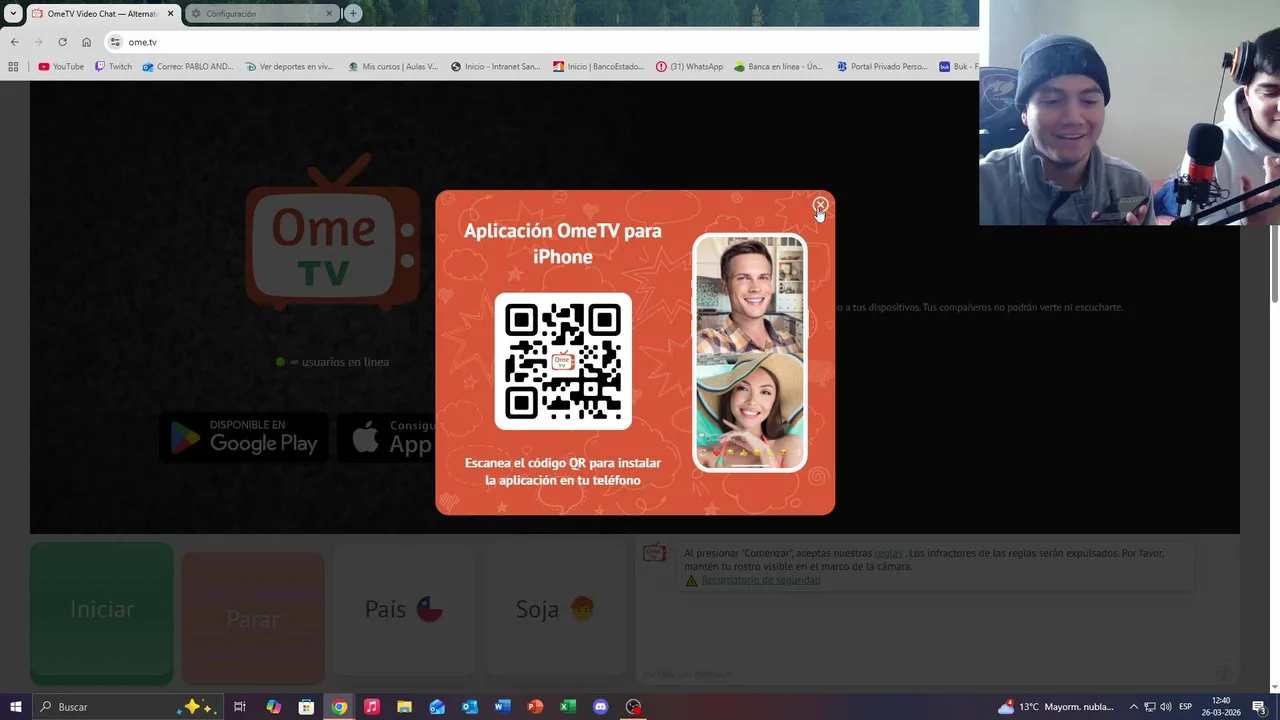Open the Buk bookmark

[x=958, y=67]
